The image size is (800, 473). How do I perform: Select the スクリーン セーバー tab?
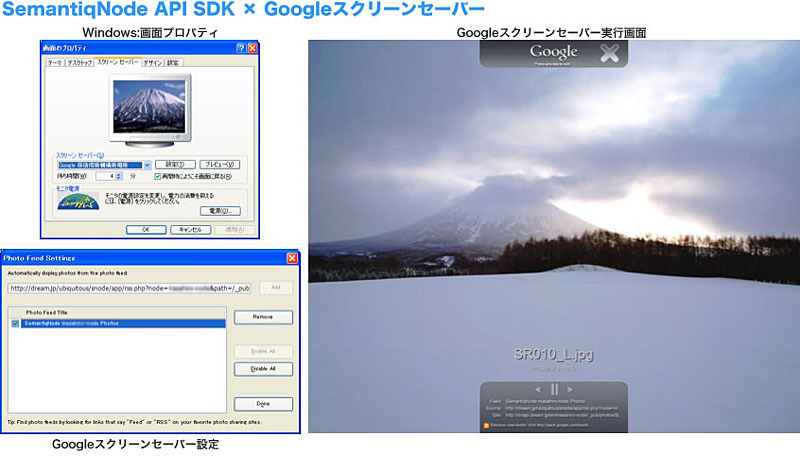click(117, 62)
